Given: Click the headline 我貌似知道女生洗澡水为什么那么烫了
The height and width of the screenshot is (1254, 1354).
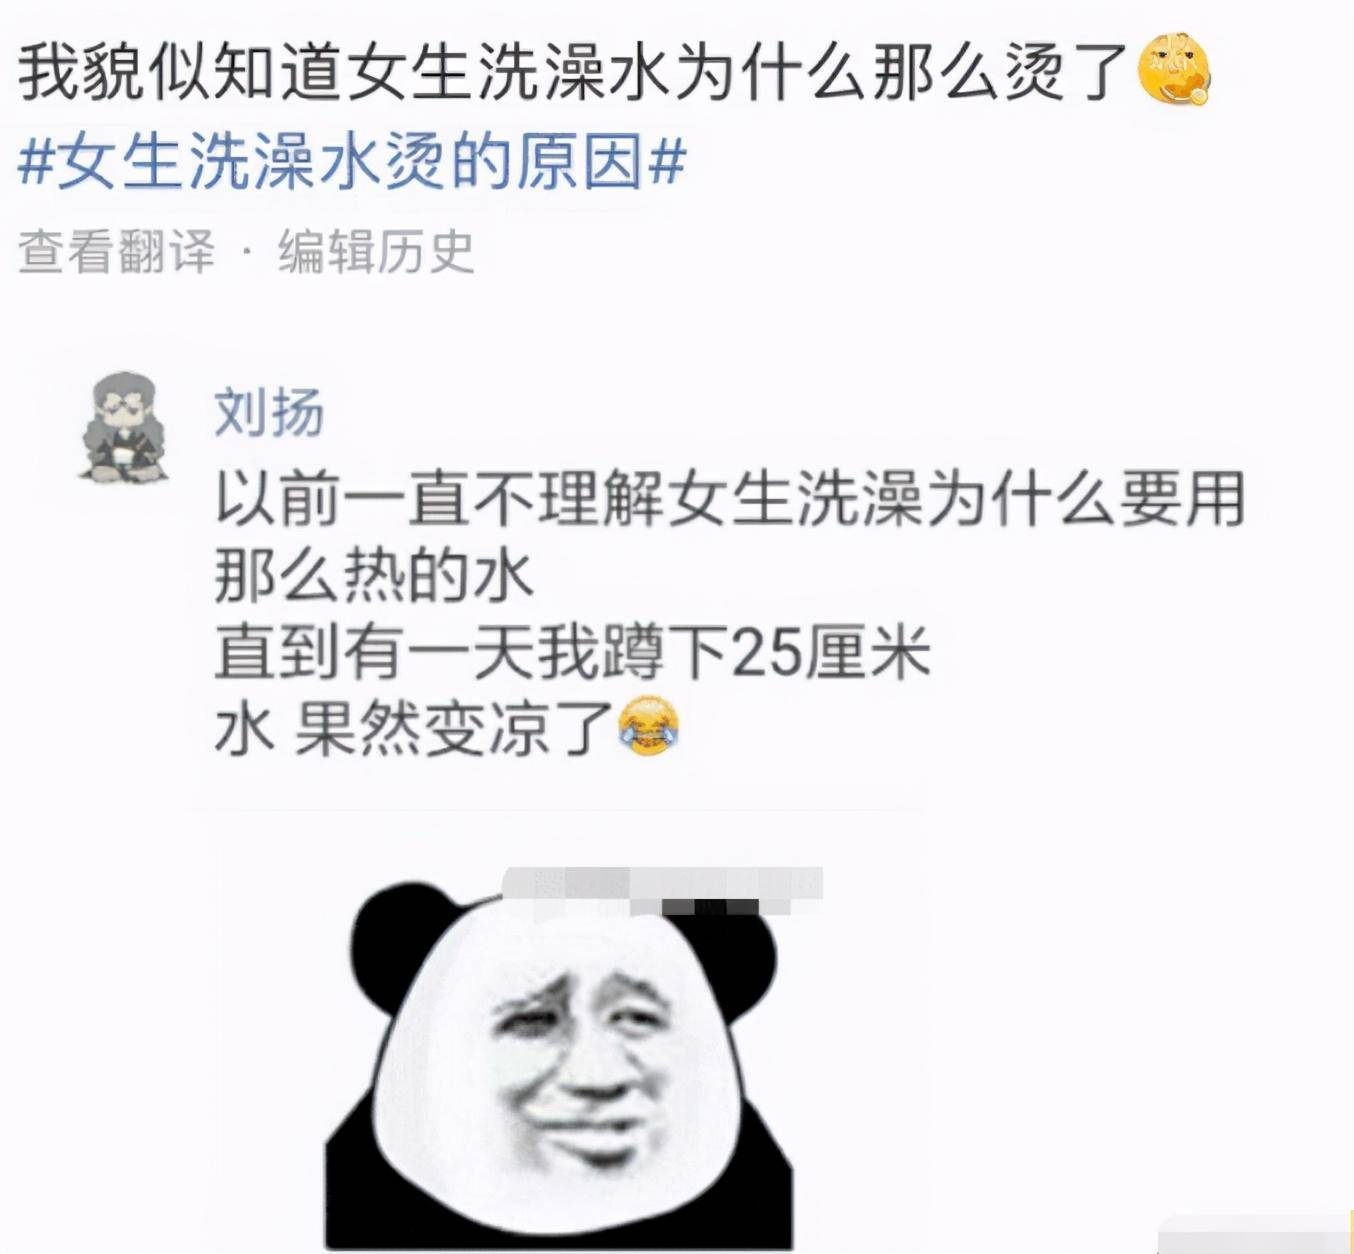Looking at the screenshot, I should (573, 70).
